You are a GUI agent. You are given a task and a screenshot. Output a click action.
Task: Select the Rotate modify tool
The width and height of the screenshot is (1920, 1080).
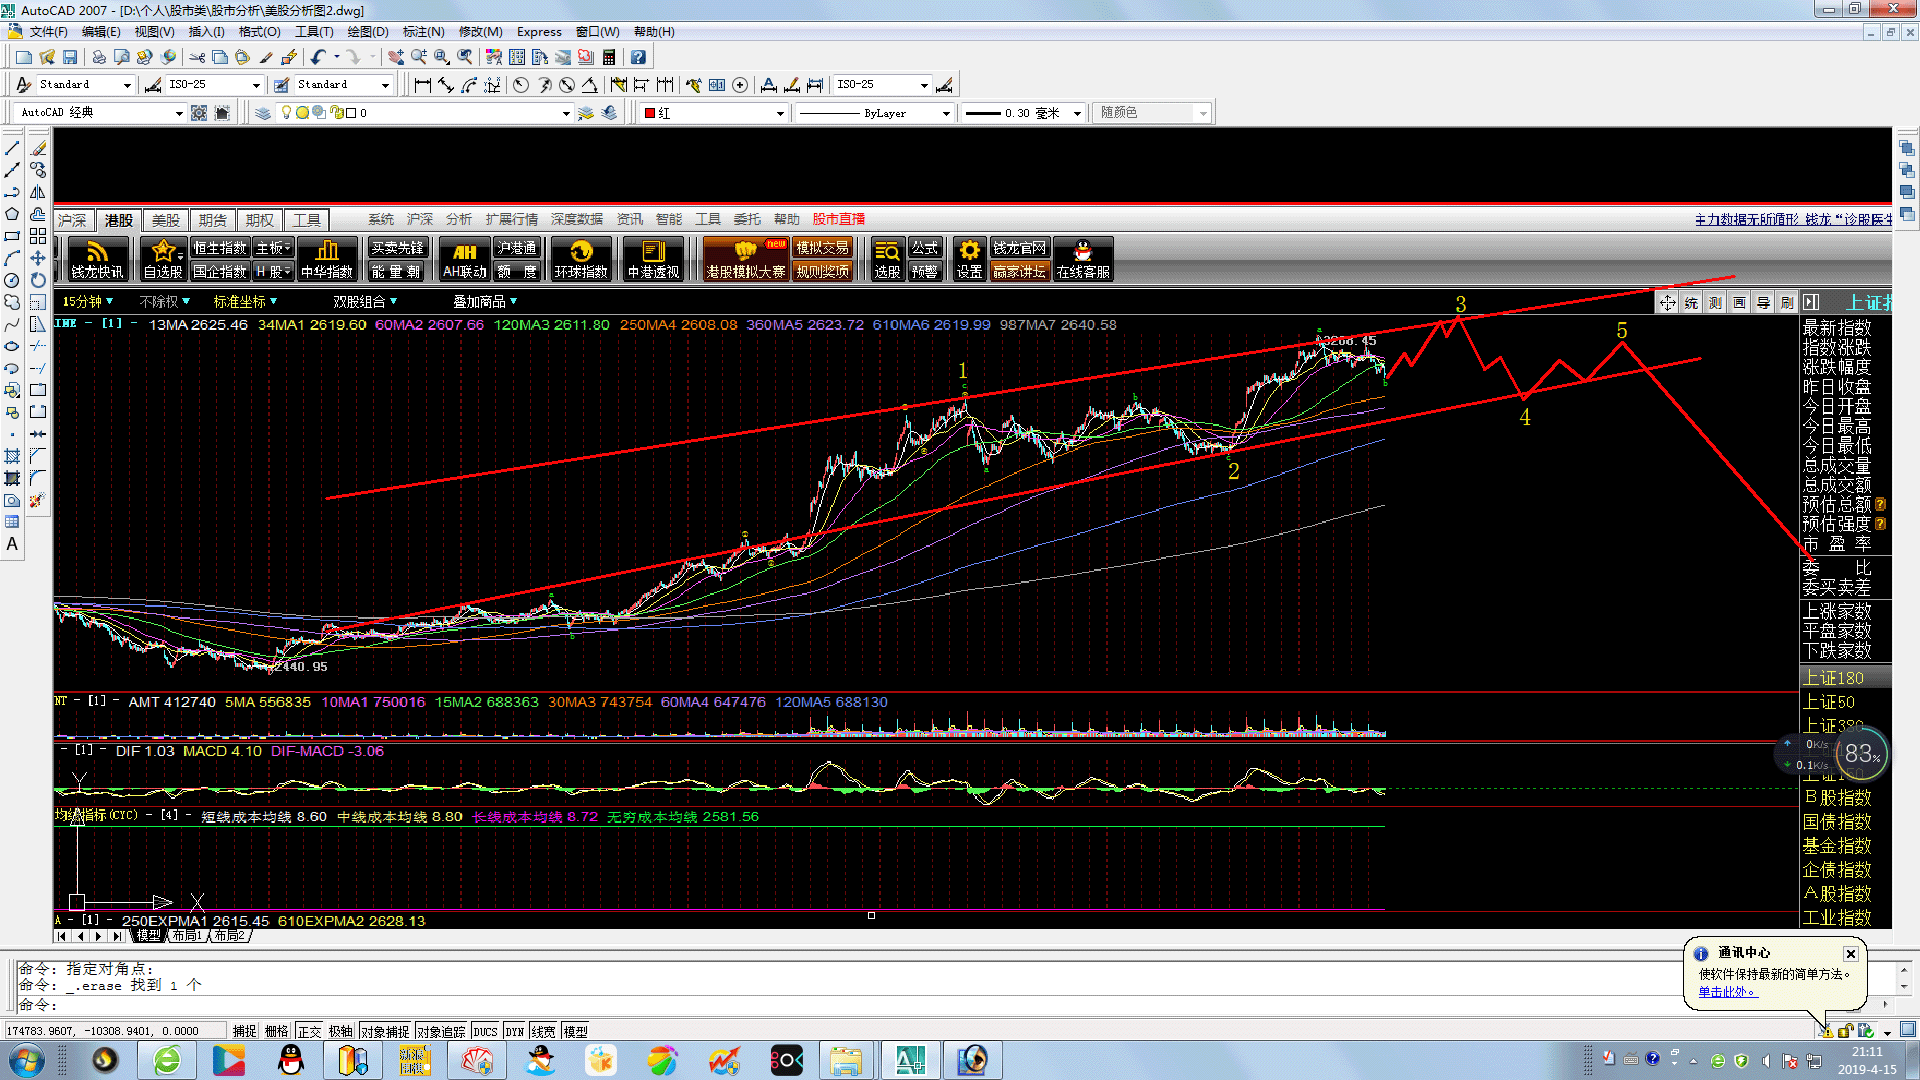(x=38, y=280)
